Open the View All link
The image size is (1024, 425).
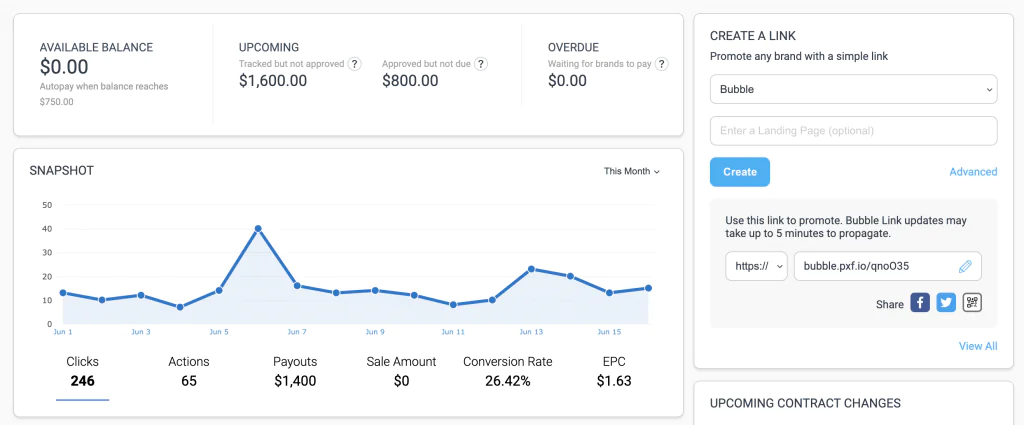978,346
